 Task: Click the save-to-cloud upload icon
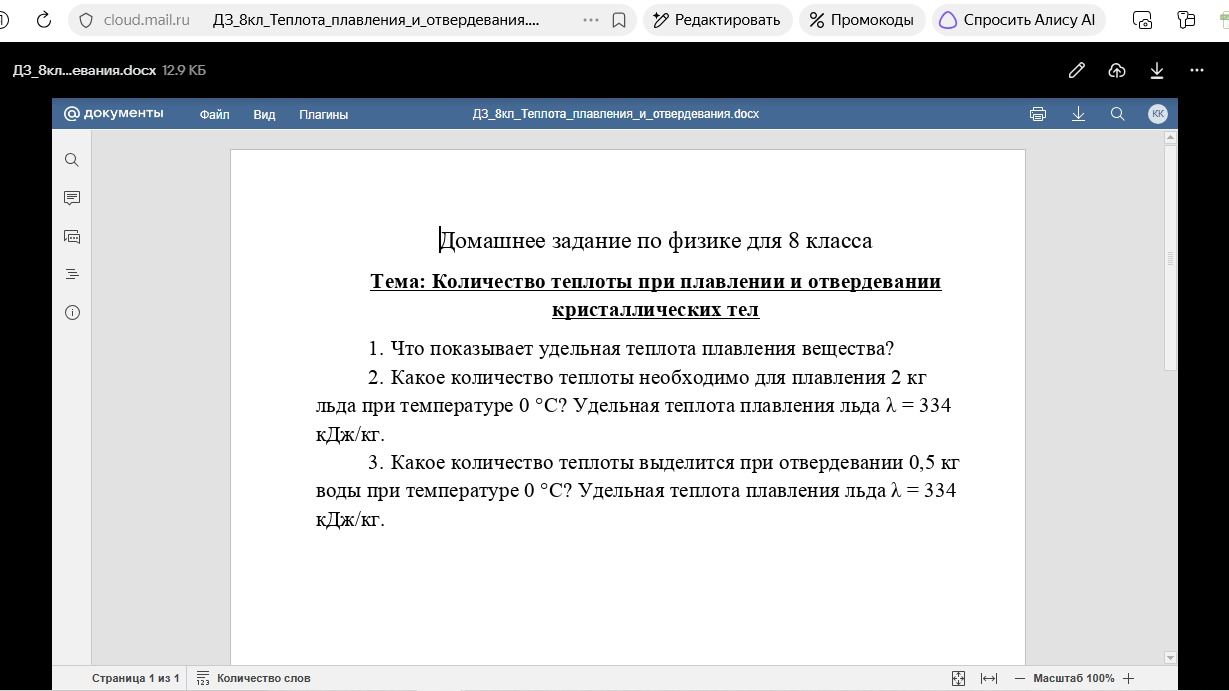(x=1117, y=70)
